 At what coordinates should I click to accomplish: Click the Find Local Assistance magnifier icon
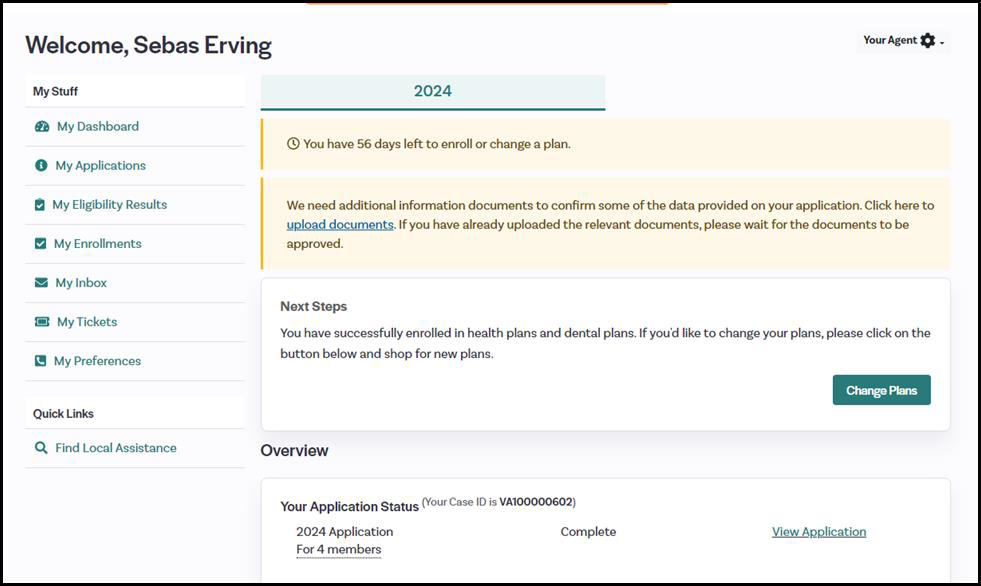[41, 448]
